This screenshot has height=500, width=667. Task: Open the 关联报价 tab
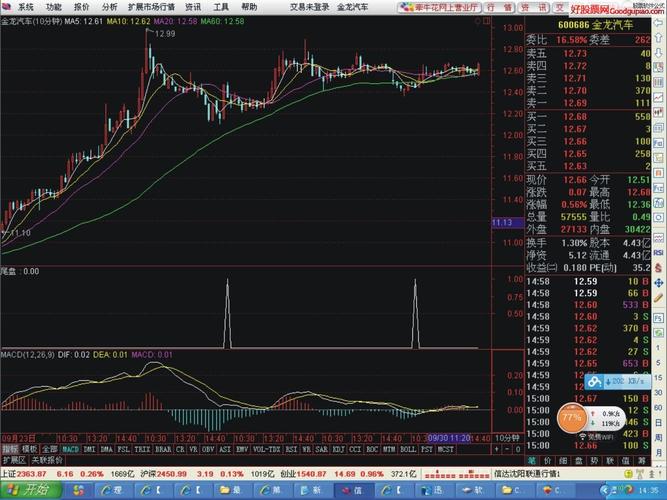click(x=47, y=460)
